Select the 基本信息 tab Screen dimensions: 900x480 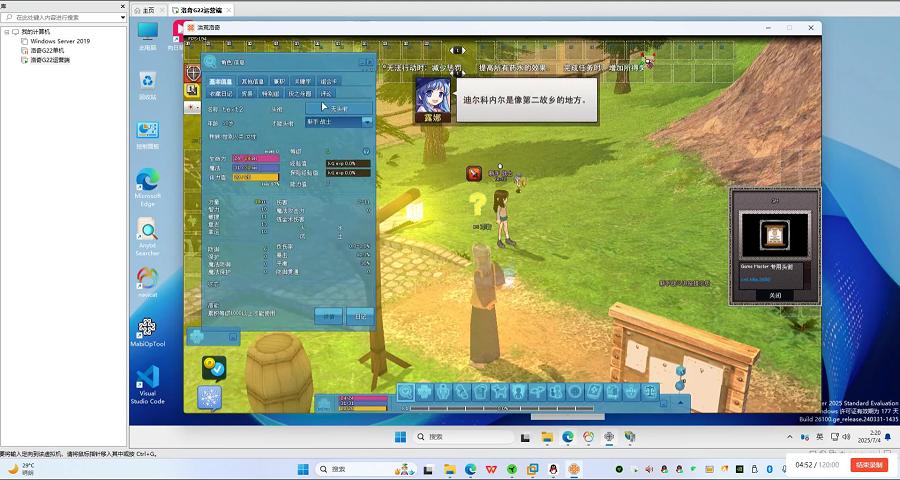[x=220, y=82]
